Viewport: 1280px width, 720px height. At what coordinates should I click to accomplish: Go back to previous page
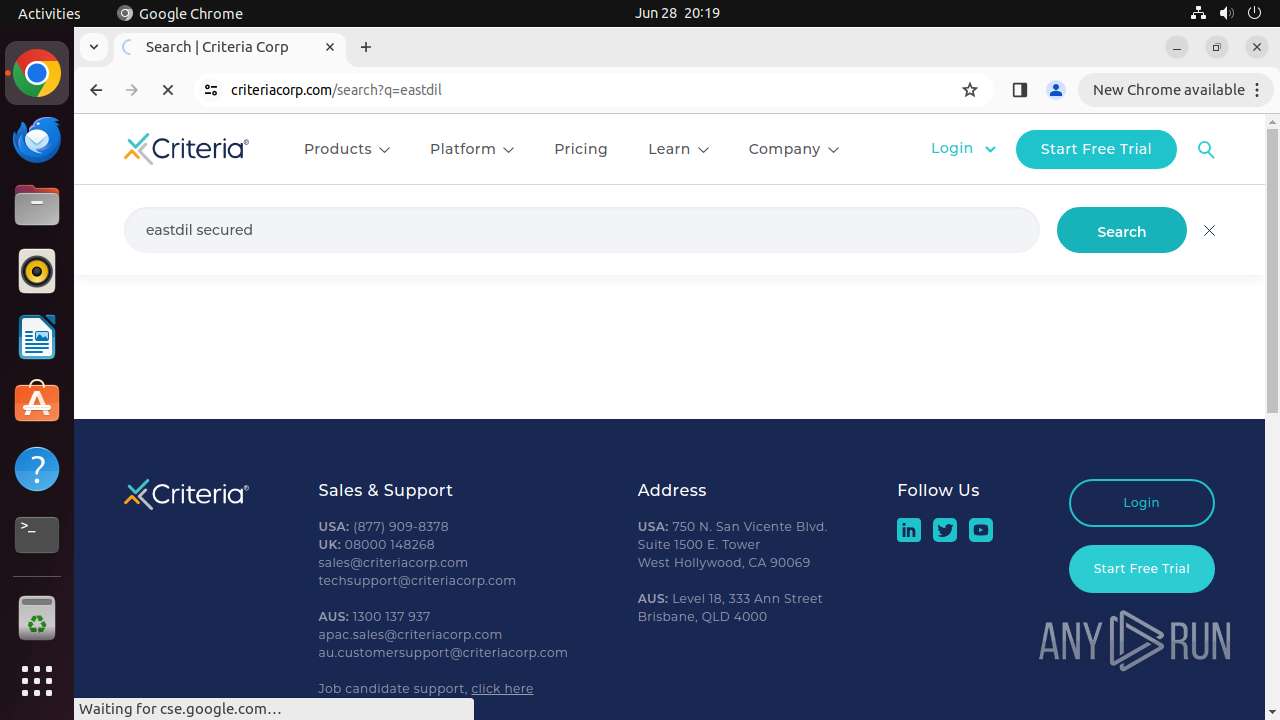pos(96,90)
